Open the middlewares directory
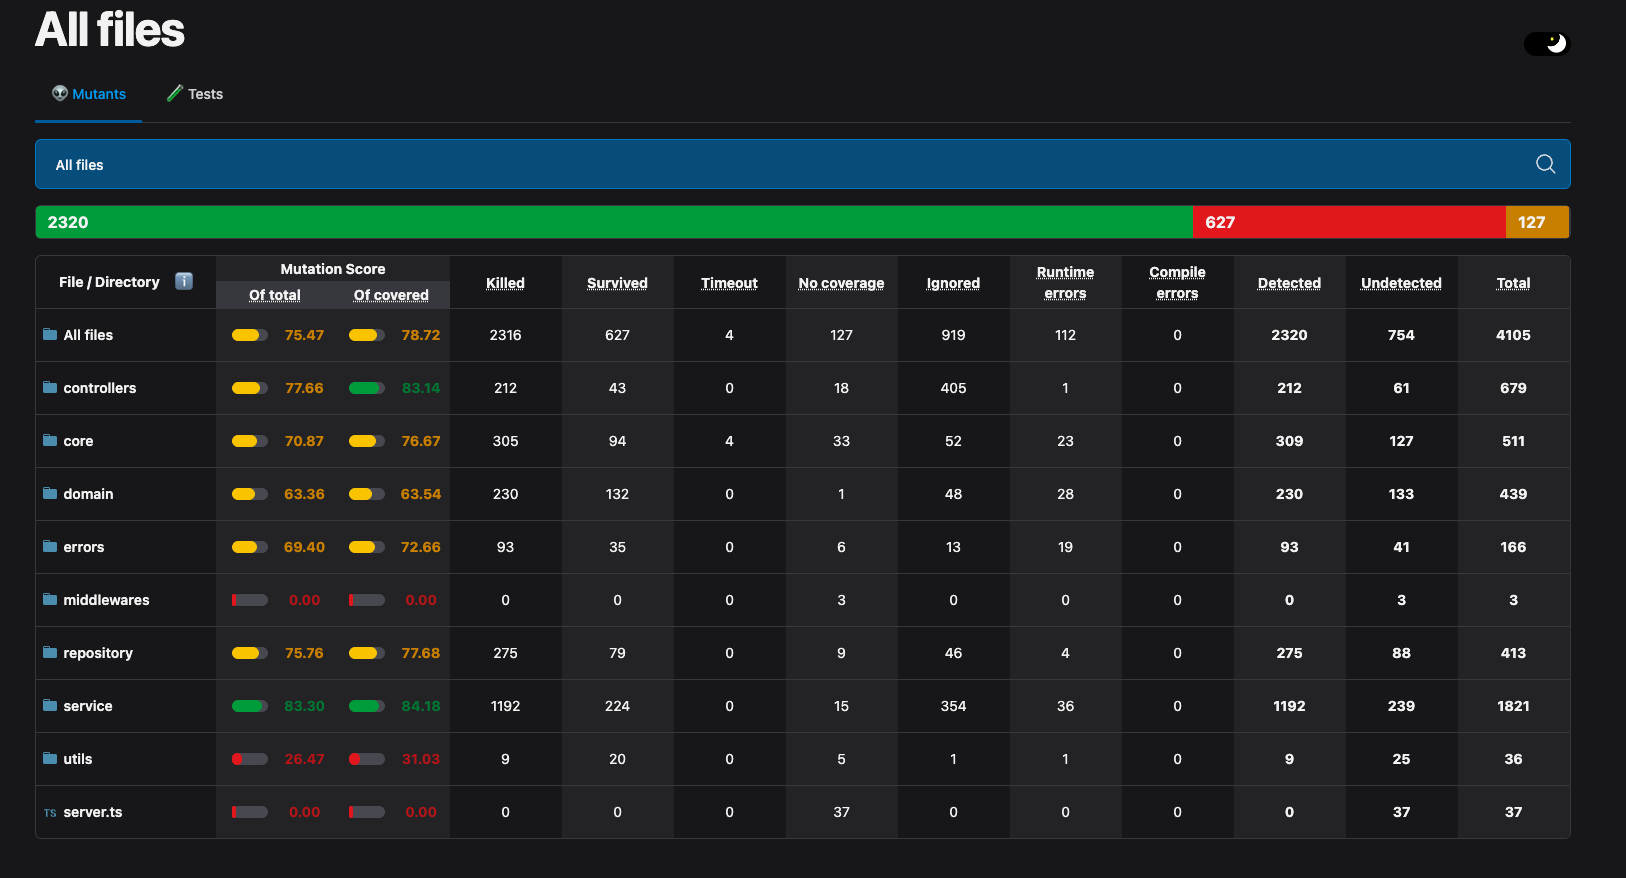This screenshot has height=878, width=1626. click(106, 600)
